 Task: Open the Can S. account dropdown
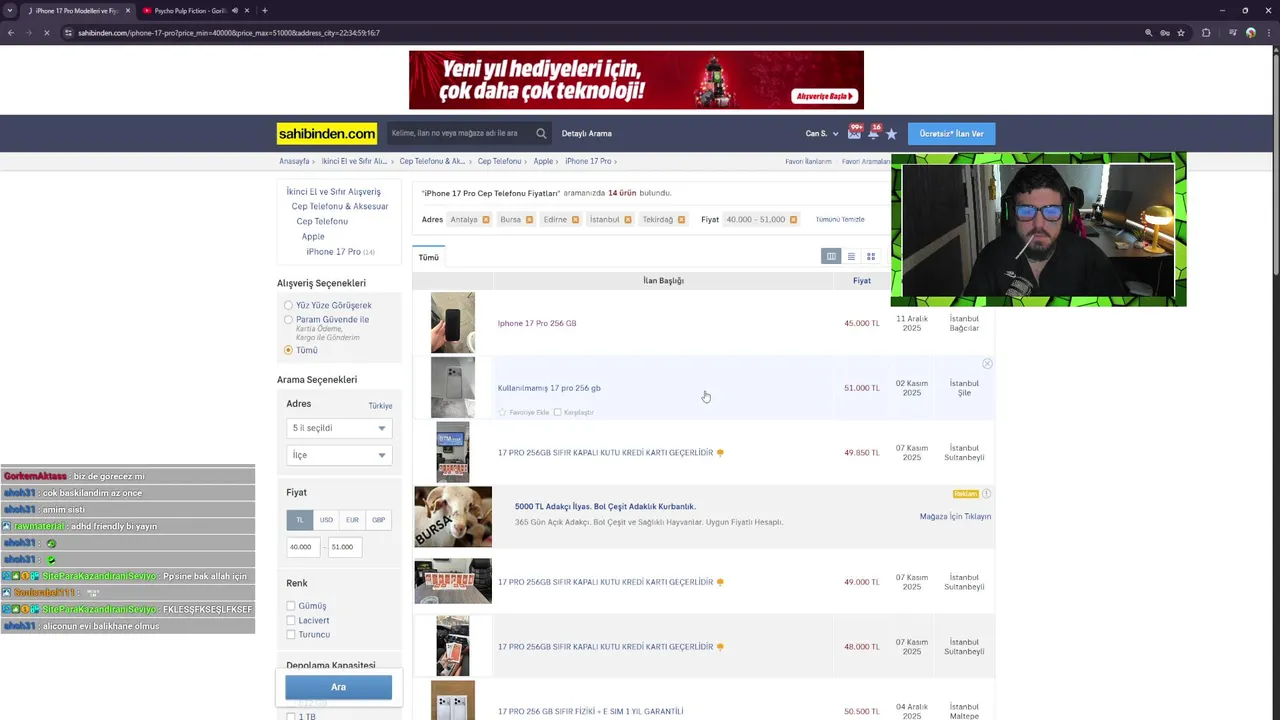[x=822, y=133]
